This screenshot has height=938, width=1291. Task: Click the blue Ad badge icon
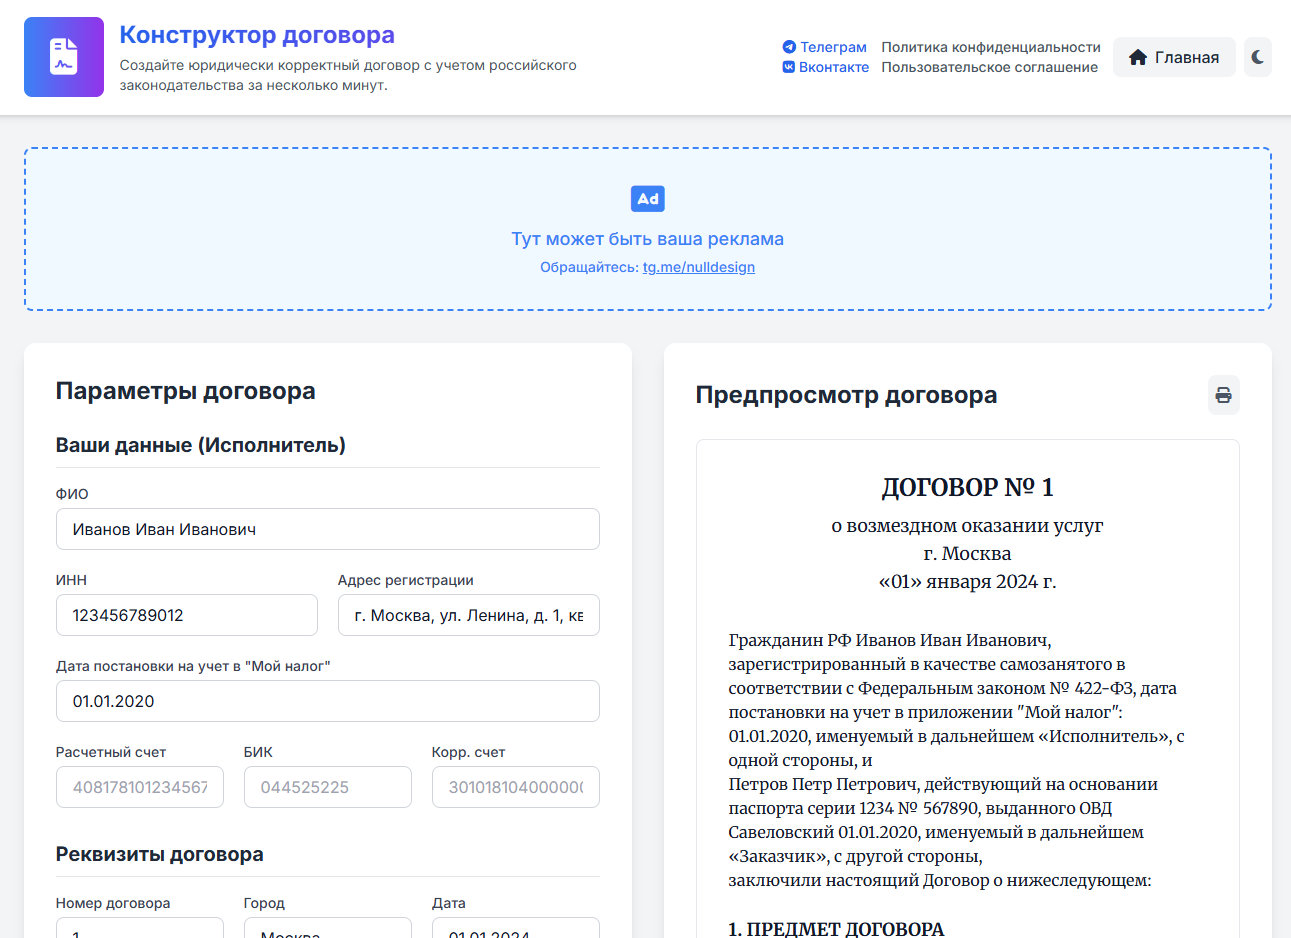click(648, 199)
